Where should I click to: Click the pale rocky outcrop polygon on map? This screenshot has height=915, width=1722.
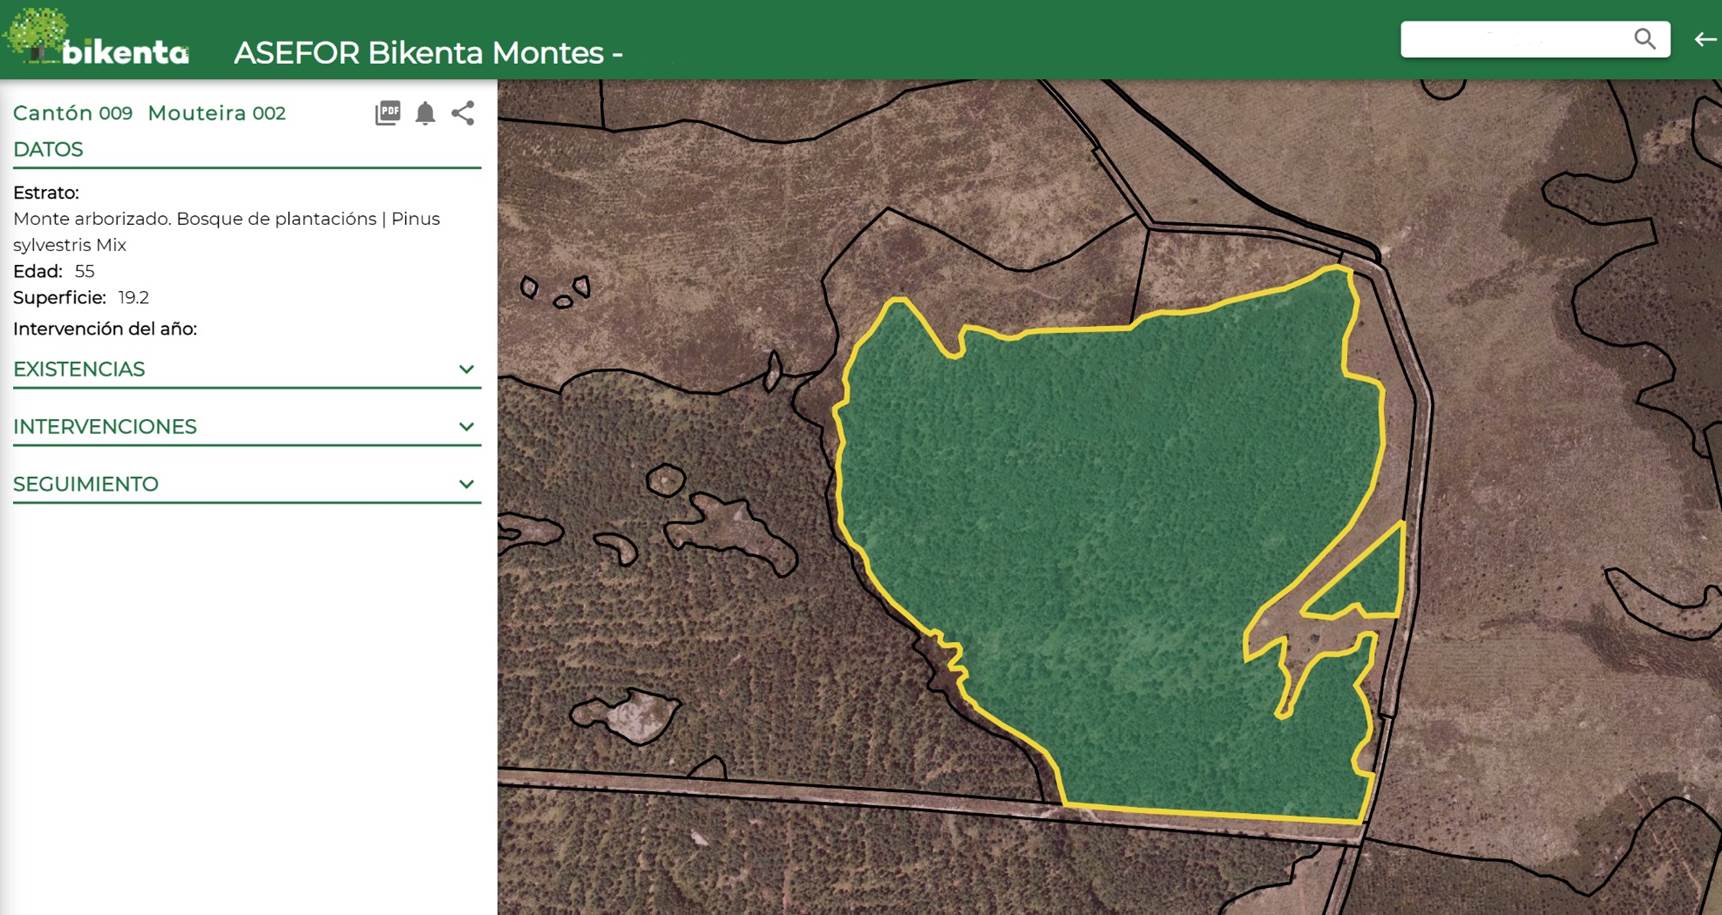632,715
